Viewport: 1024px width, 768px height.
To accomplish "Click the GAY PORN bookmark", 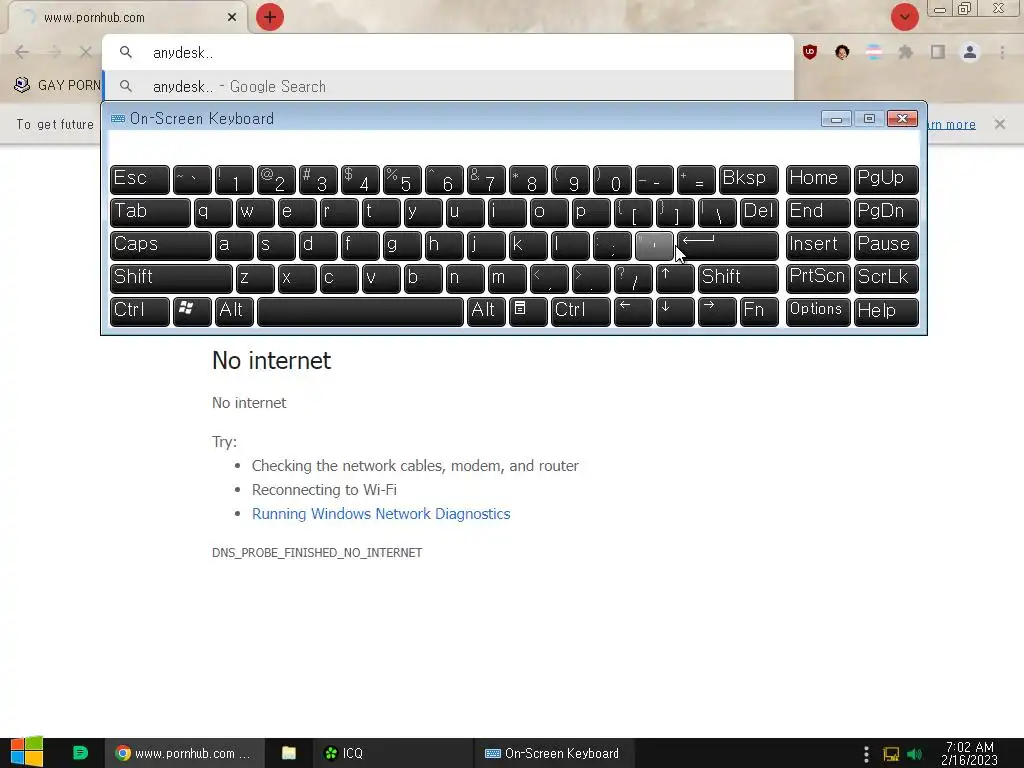I will [x=57, y=86].
